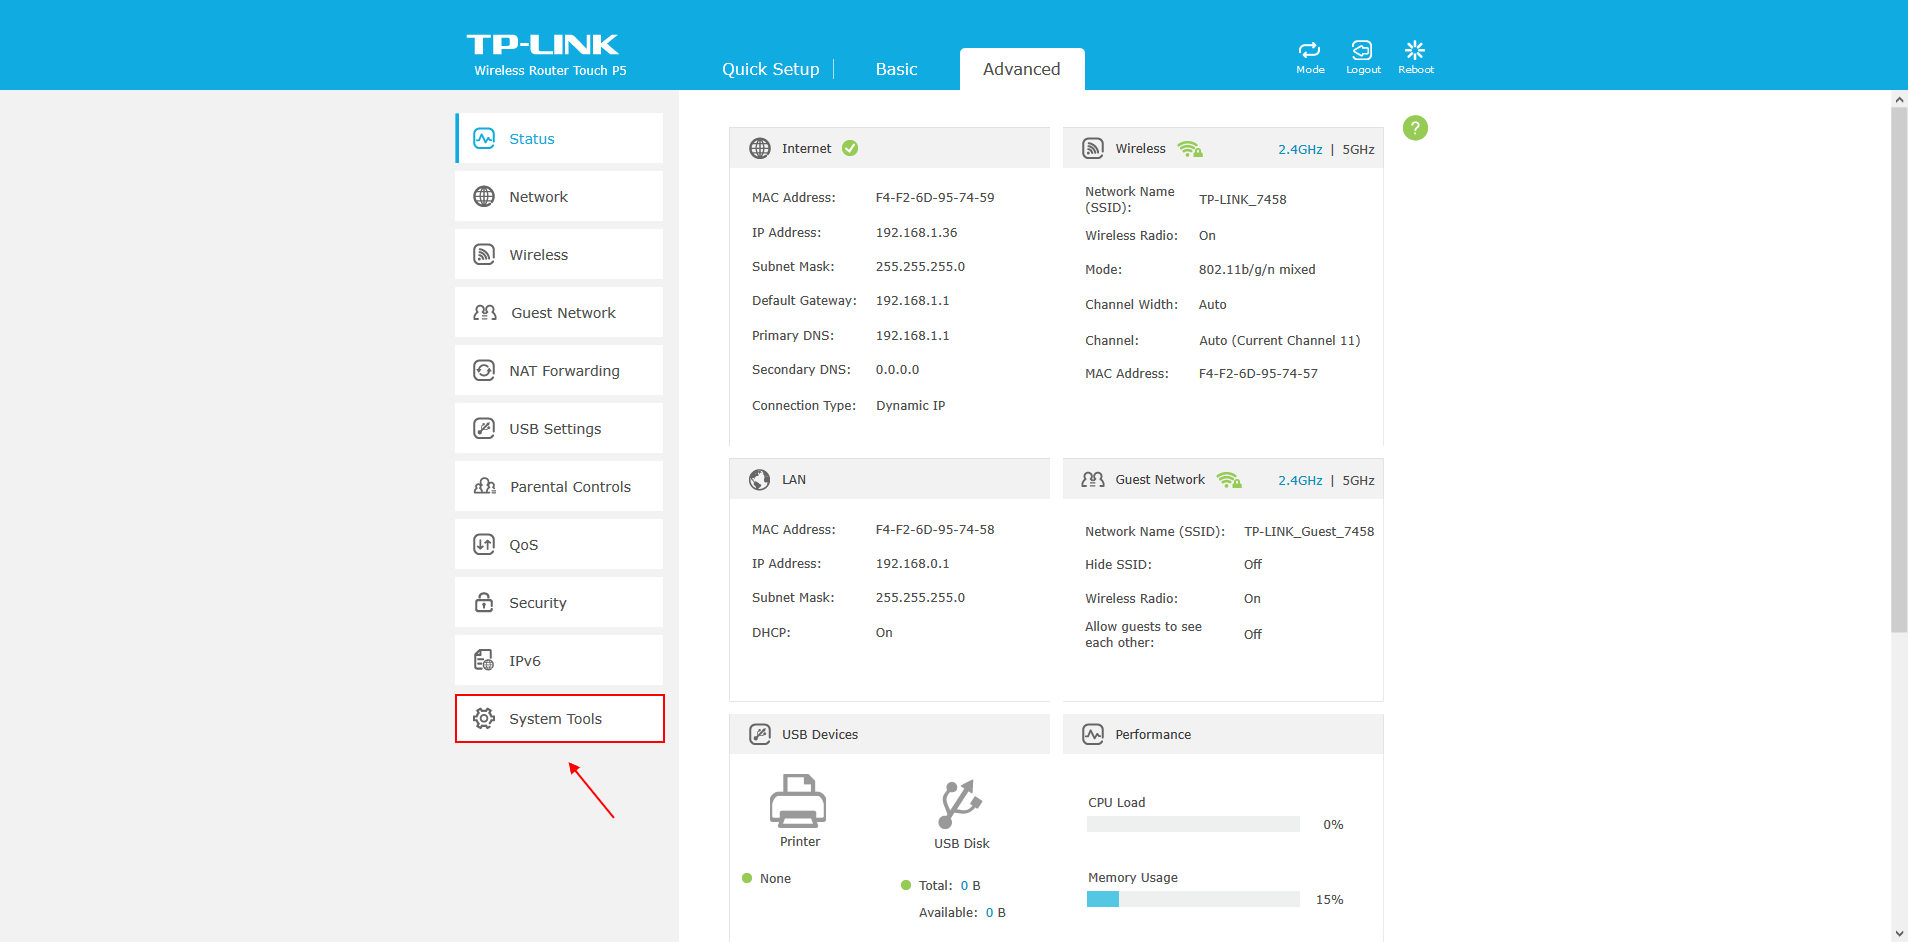
Task: Click the Mode value 802.11b/g/n mixed
Action: [1257, 269]
